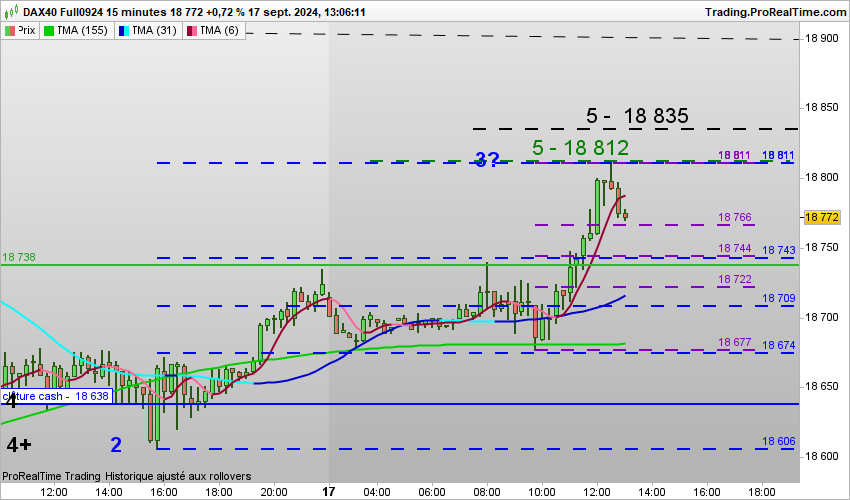The width and height of the screenshot is (850, 500).
Task: Click the 08:00 time axis label
Action: 487,492
